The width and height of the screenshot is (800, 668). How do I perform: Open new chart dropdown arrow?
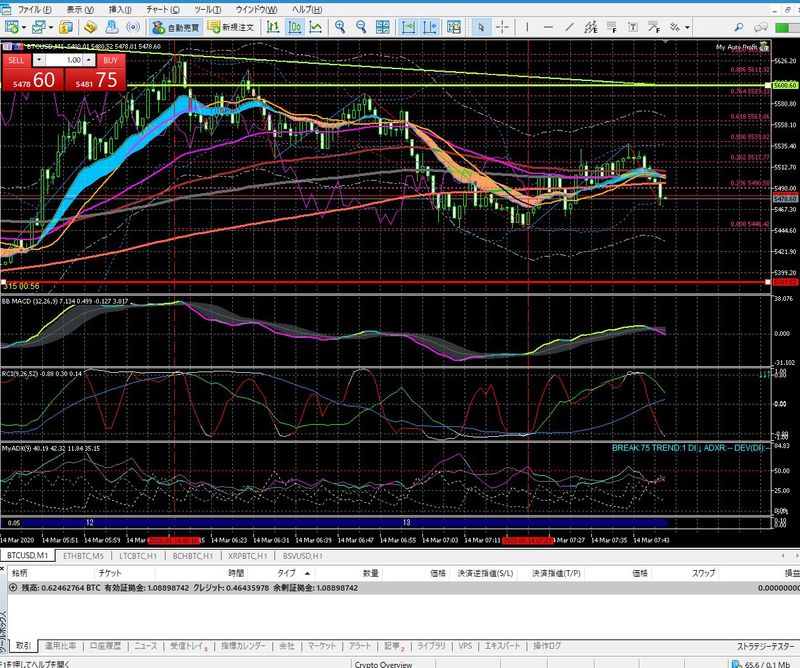point(24,27)
